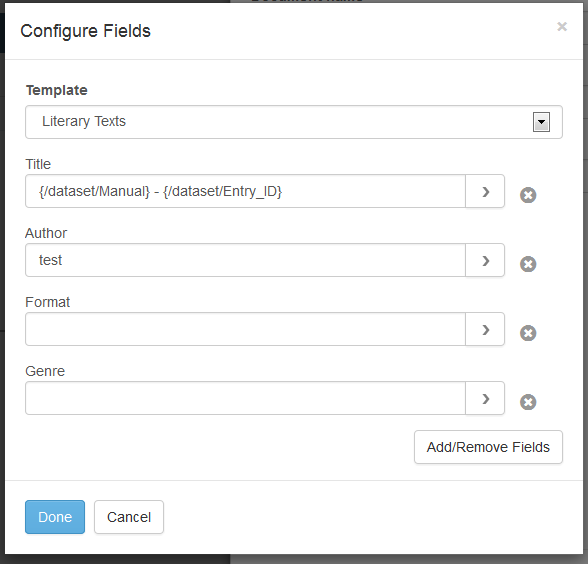Remove the Genre field with its X icon
The width and height of the screenshot is (588, 564).
(x=528, y=402)
